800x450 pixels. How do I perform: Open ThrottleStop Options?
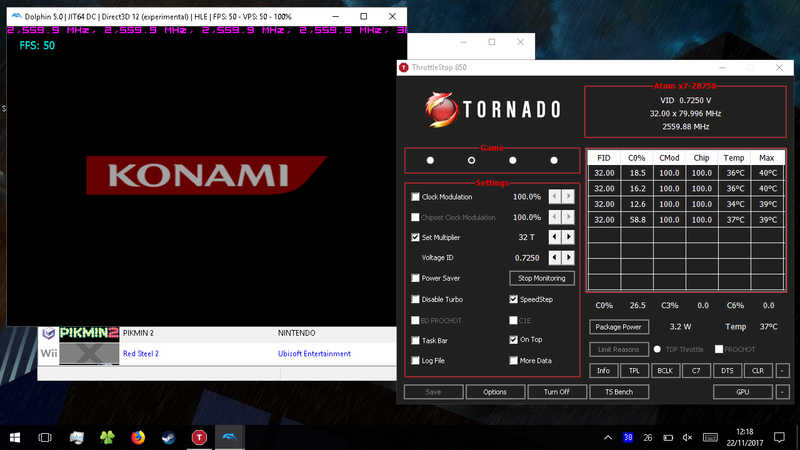click(495, 392)
